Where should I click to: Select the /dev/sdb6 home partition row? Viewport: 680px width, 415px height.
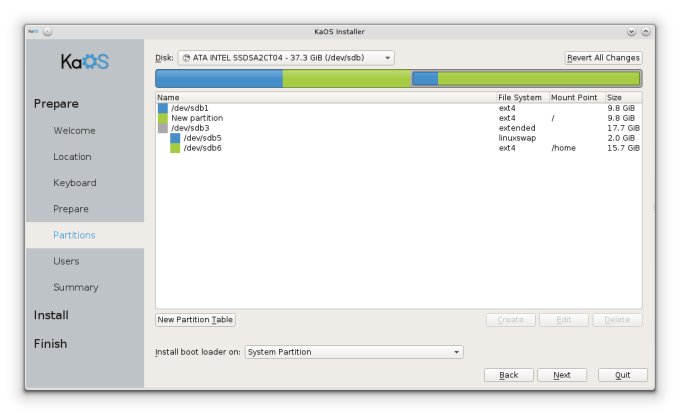click(x=399, y=148)
